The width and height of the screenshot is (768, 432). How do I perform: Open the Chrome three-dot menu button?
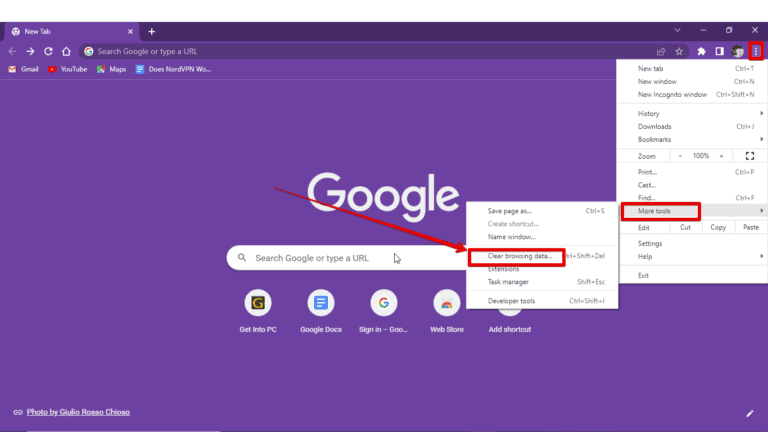756,51
